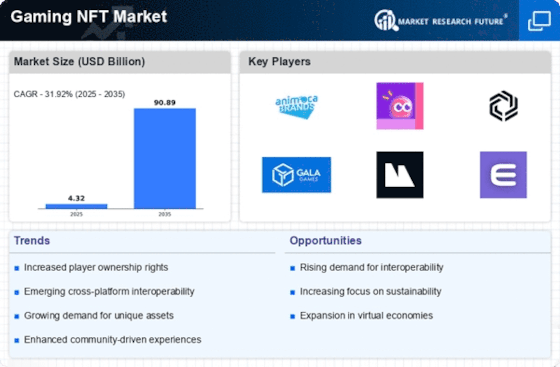Screen dimensions: 560x367
Task: Click the 2035 axis label
Action: (165, 214)
